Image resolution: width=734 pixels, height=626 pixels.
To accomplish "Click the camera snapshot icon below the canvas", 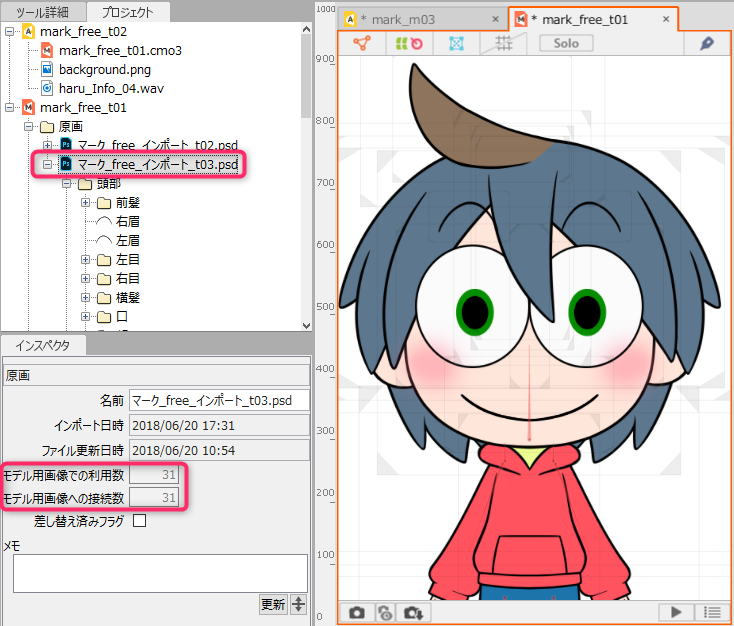I will [357, 612].
